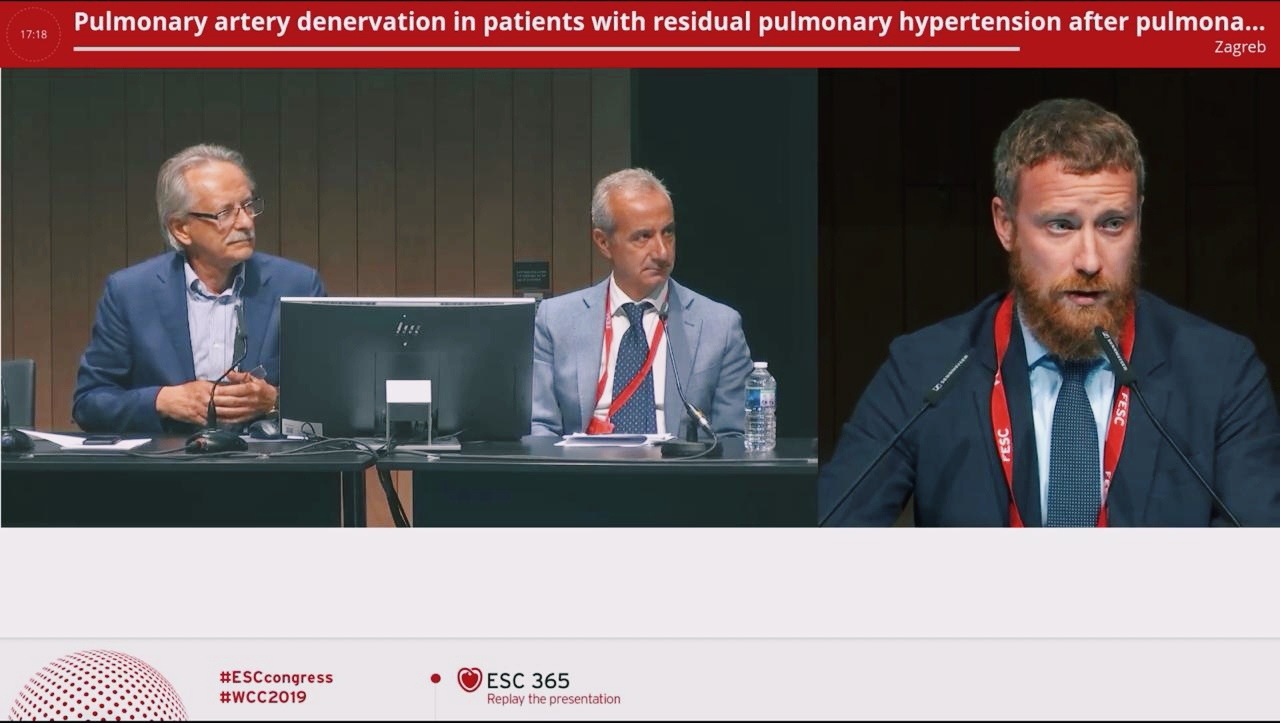Click the computer mouse on the desk
Viewport: 1280px width, 723px height.
(x=264, y=429)
